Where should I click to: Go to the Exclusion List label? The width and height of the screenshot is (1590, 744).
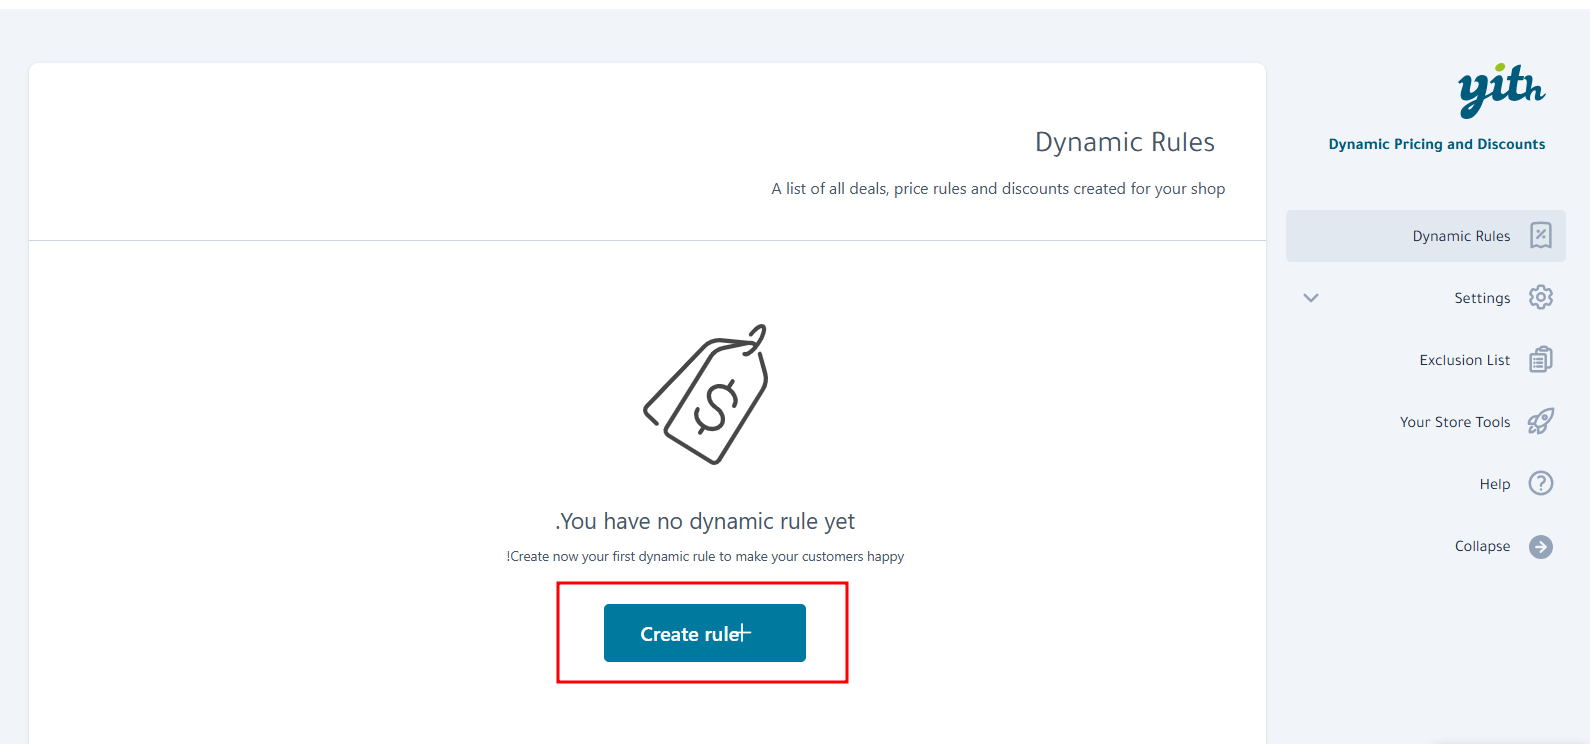tap(1464, 360)
